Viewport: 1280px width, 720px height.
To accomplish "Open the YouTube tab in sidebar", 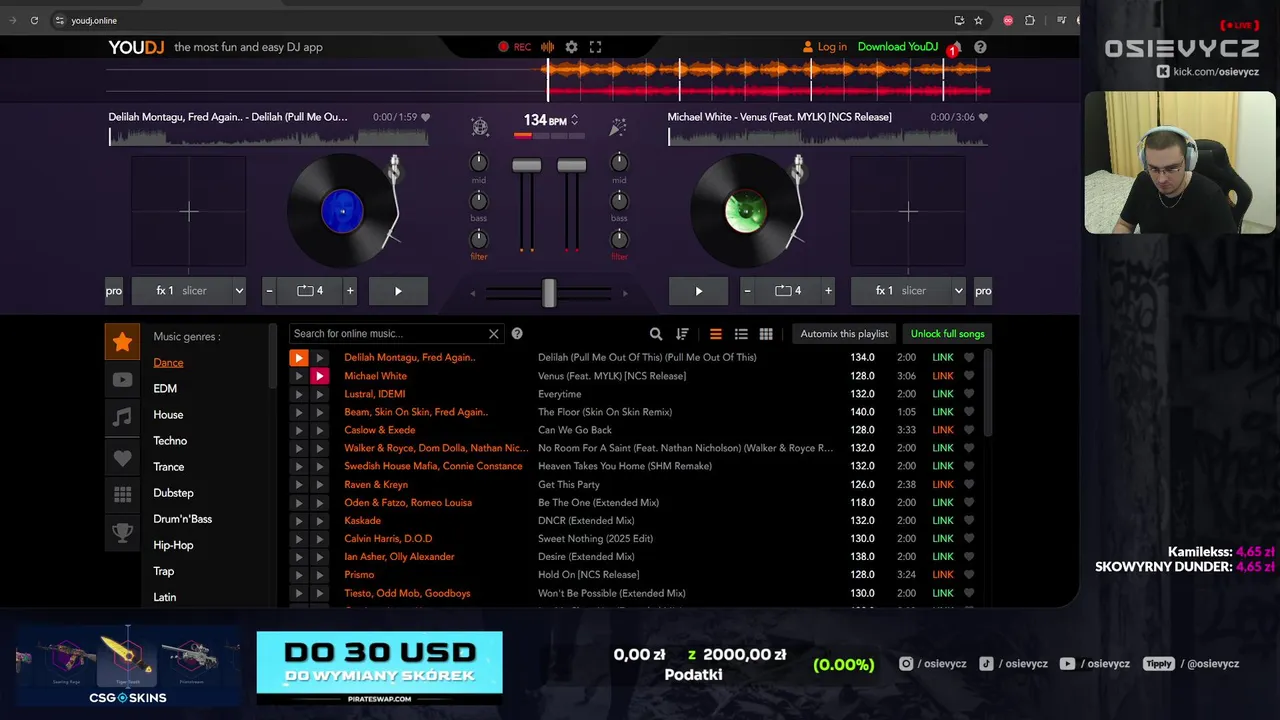I will 122,380.
